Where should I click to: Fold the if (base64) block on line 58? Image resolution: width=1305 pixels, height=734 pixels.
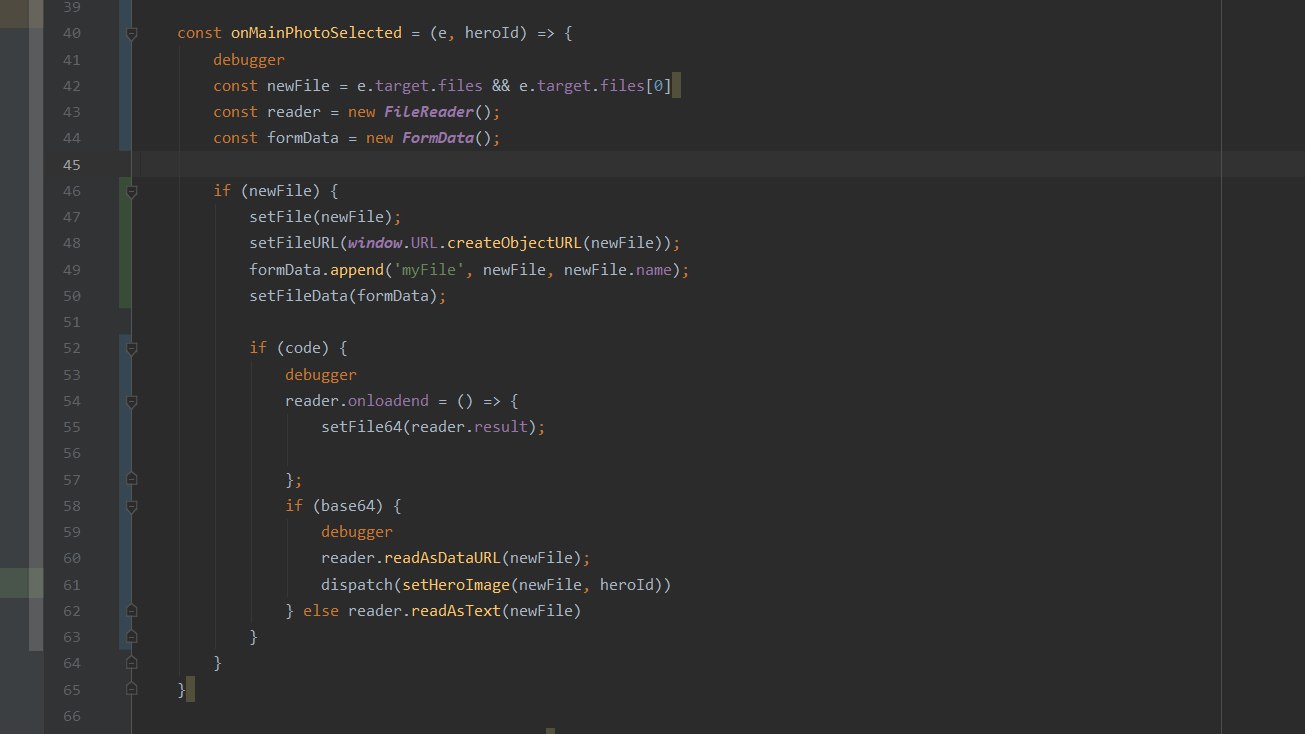point(131,506)
